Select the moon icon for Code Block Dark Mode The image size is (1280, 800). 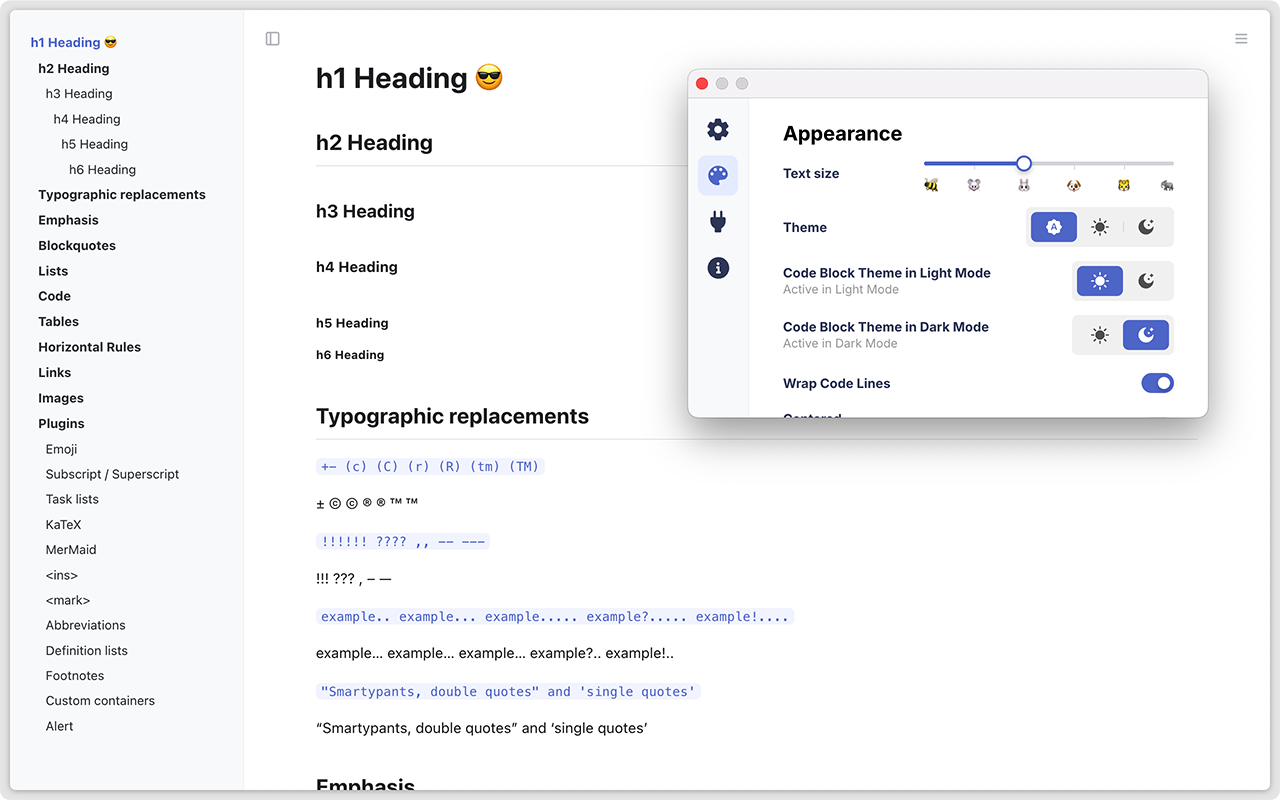1146,335
